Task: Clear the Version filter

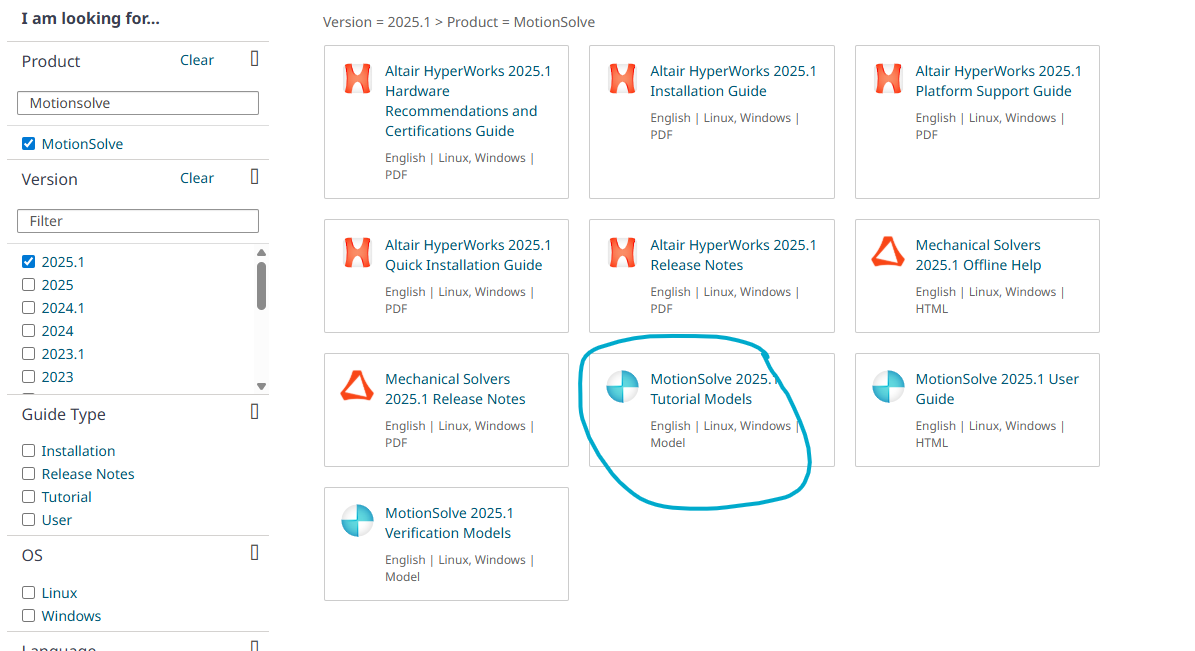Action: (x=197, y=178)
